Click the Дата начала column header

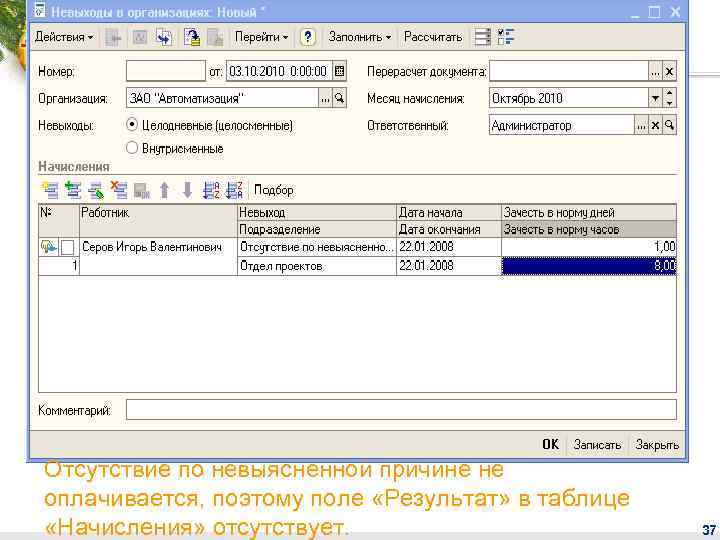pos(449,213)
